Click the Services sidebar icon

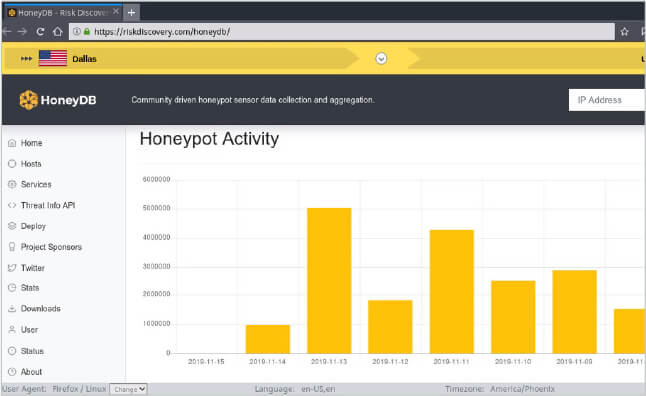(12, 184)
